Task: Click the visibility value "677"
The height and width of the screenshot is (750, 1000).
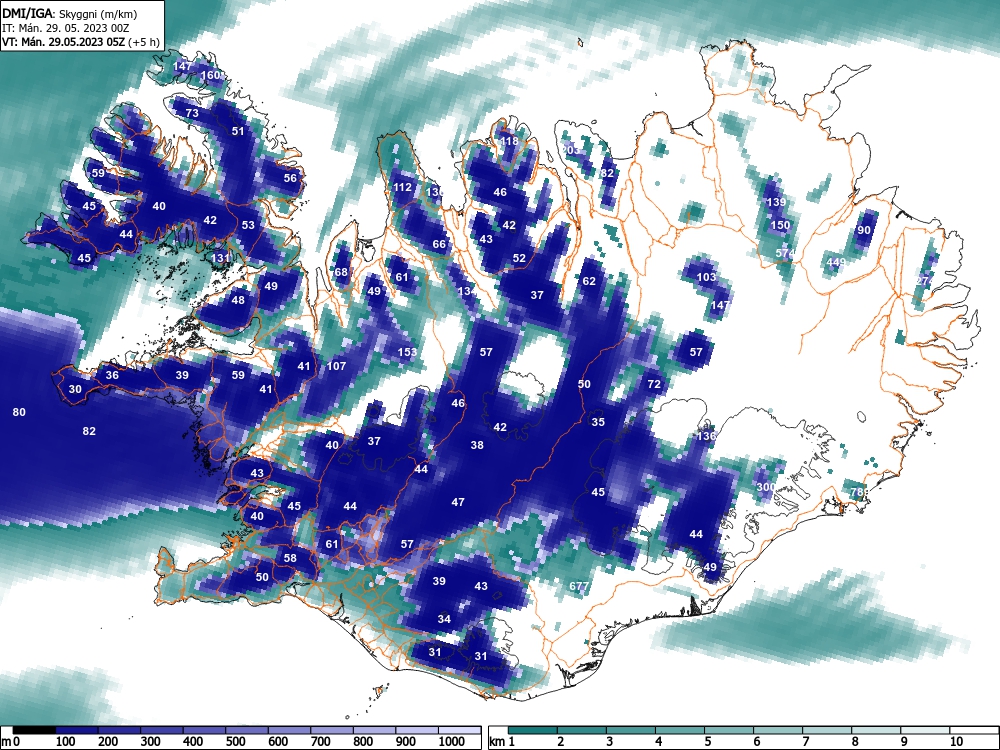Action: [x=578, y=586]
